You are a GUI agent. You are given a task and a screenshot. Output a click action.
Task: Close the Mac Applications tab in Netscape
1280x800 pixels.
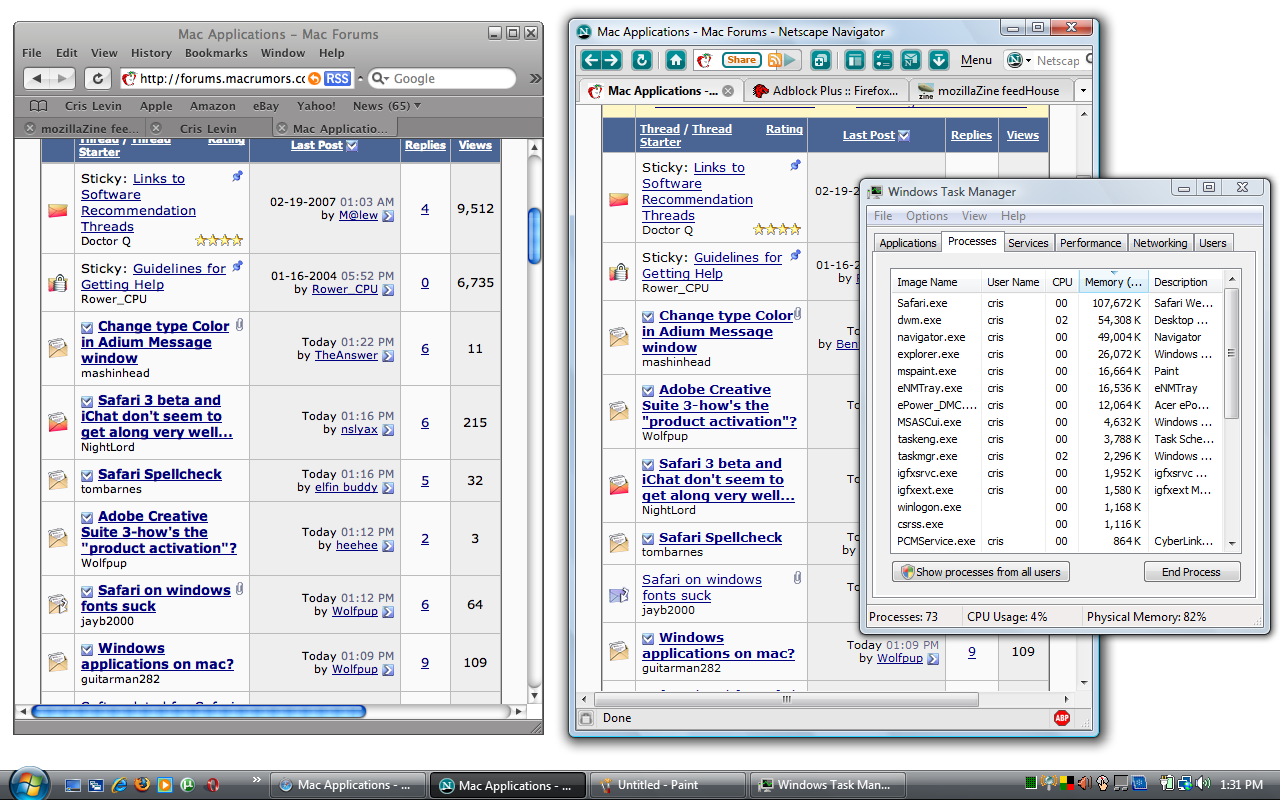click(728, 91)
